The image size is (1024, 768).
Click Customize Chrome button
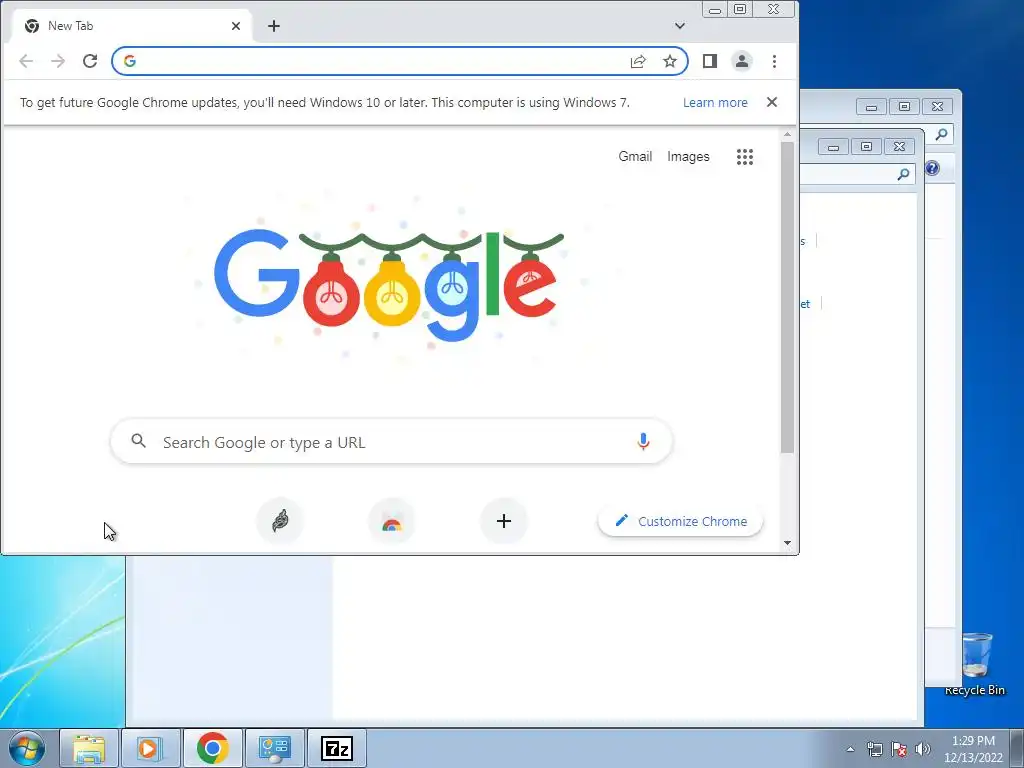680,521
